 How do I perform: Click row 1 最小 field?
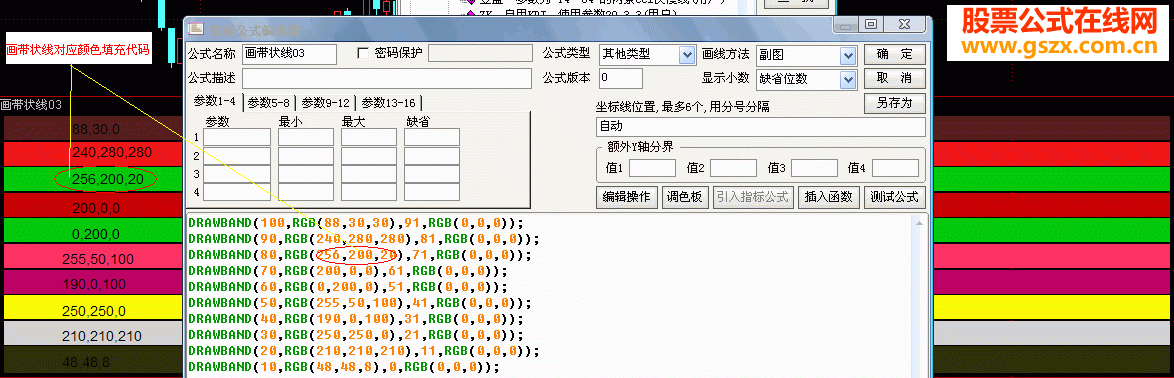tap(305, 137)
